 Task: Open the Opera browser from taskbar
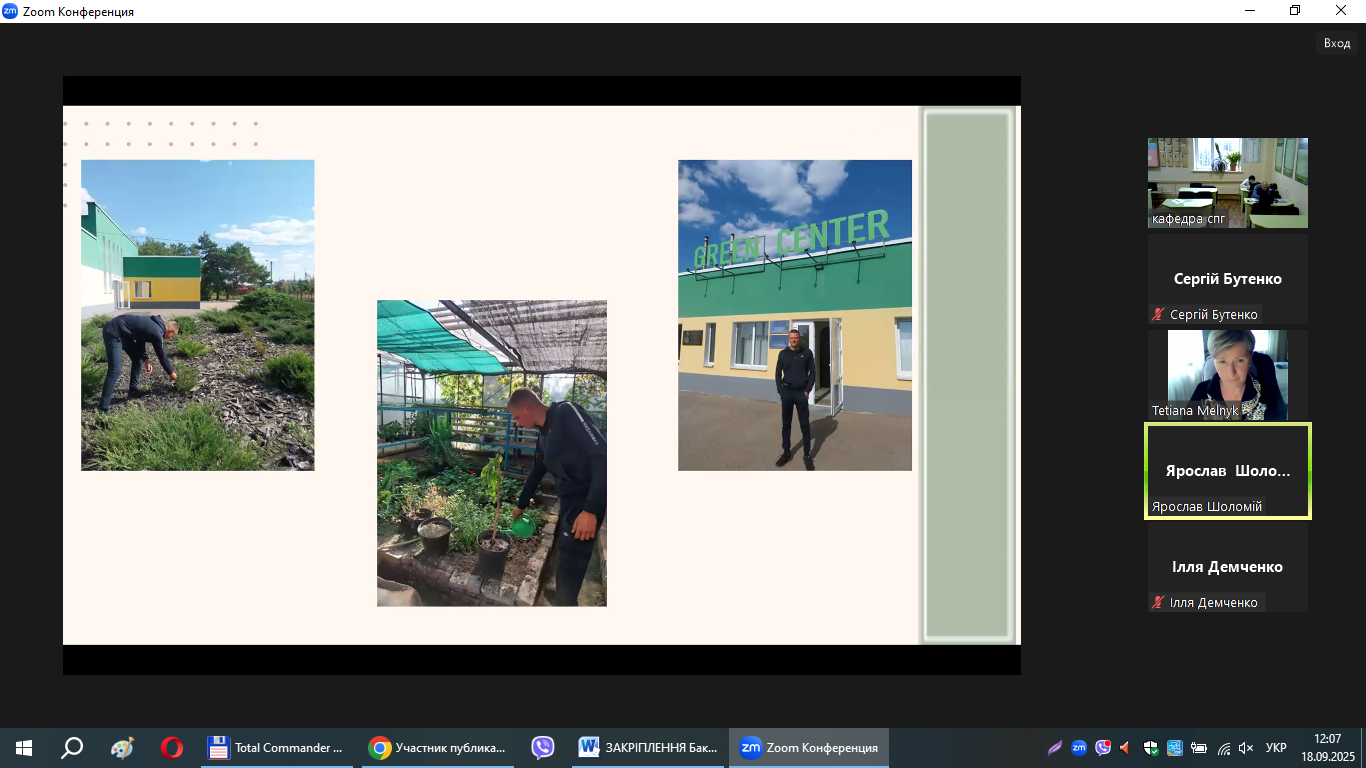(172, 748)
